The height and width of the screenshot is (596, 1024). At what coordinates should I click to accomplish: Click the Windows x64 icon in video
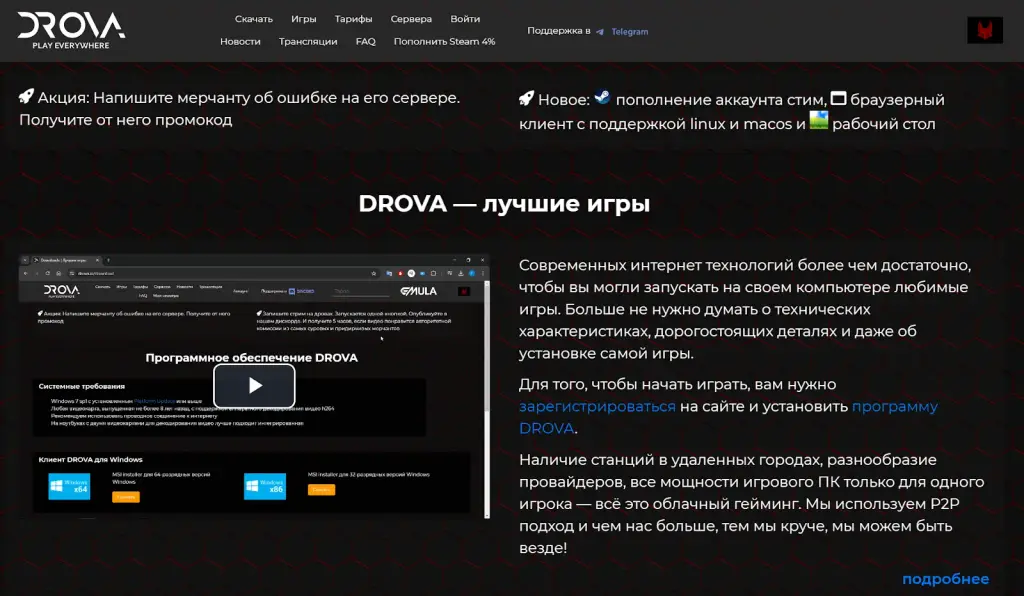pyautogui.click(x=69, y=486)
